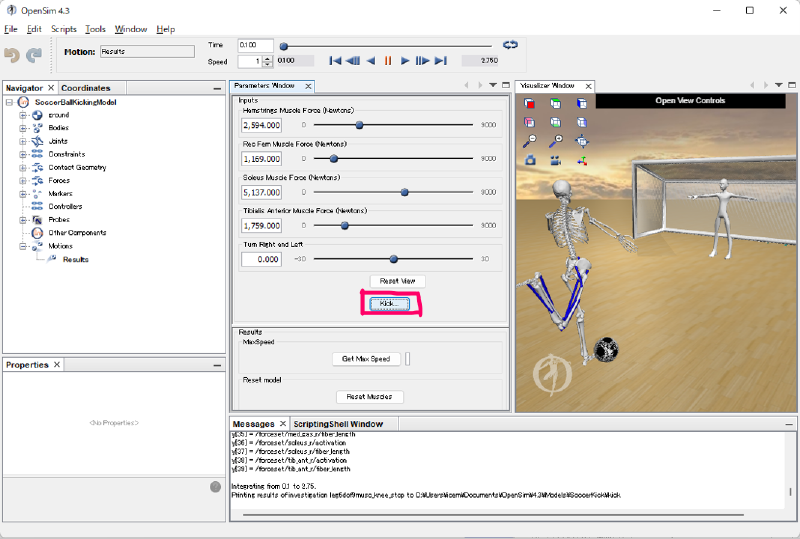800x539 pixels.
Task: Open the Tools menu
Action: (95, 29)
